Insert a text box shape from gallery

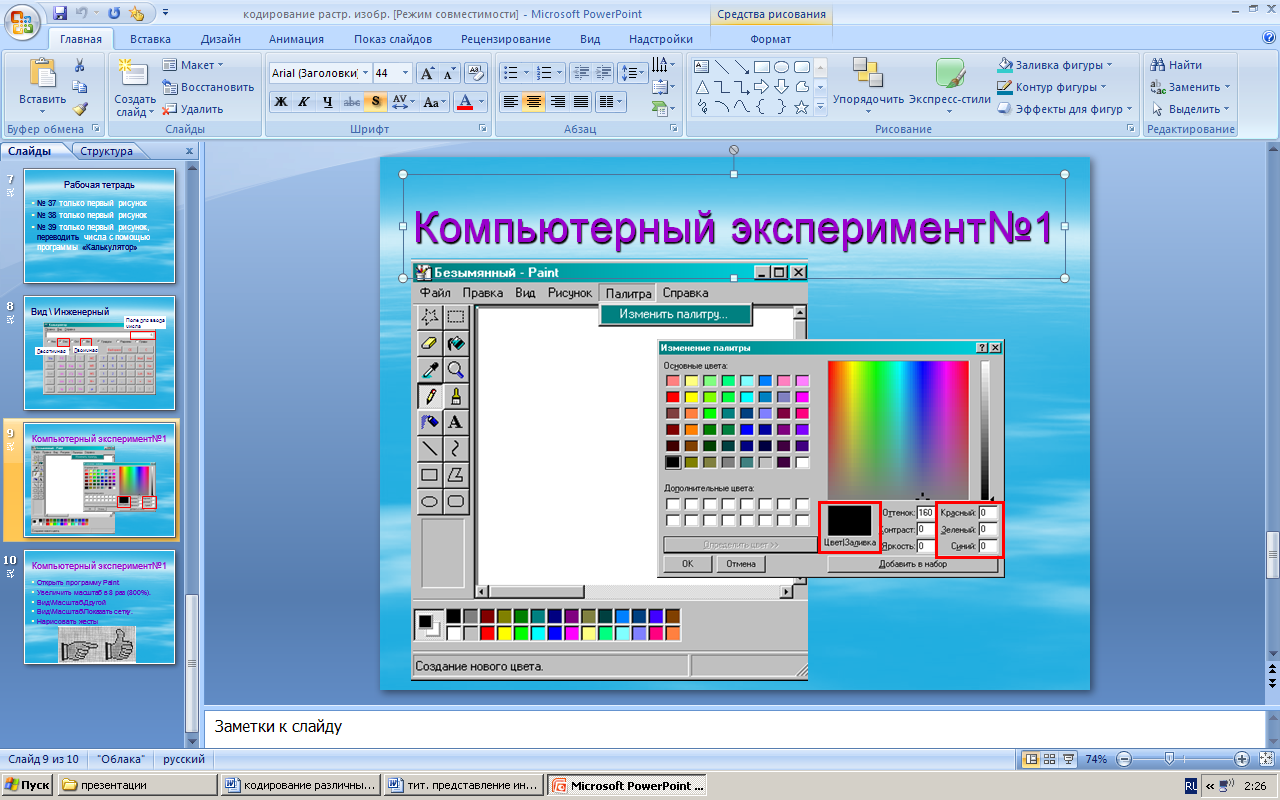point(701,67)
